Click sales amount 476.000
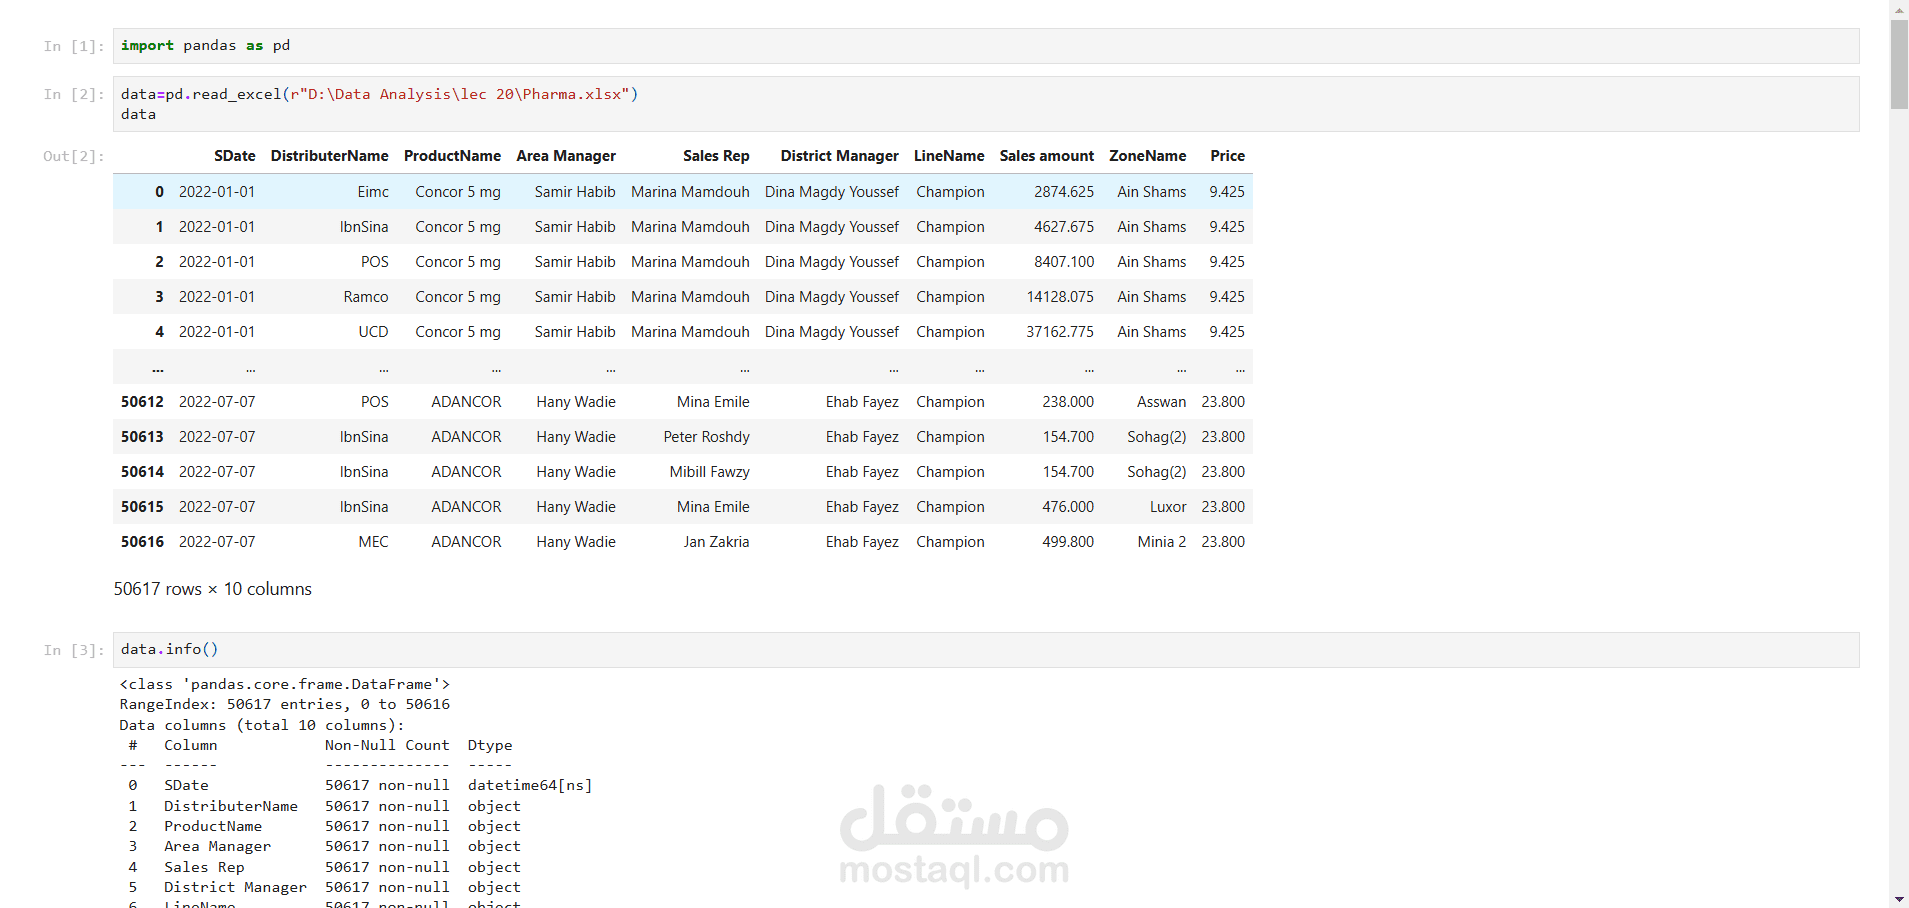 (x=1068, y=507)
